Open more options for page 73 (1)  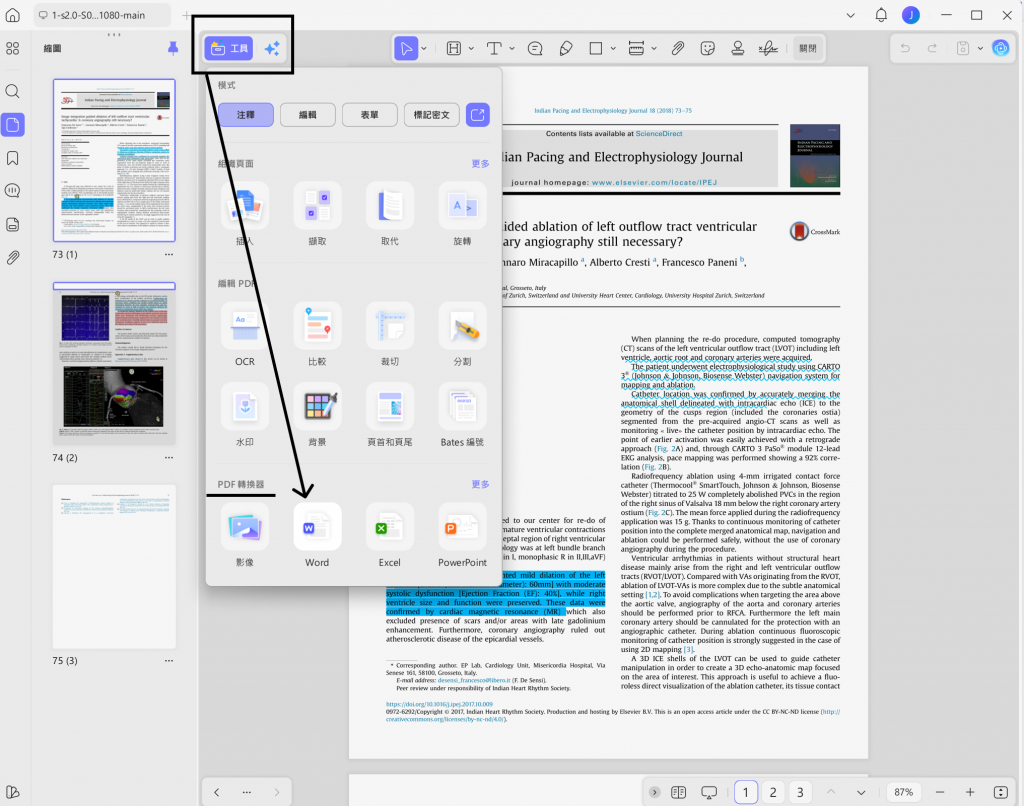pyautogui.click(x=169, y=255)
